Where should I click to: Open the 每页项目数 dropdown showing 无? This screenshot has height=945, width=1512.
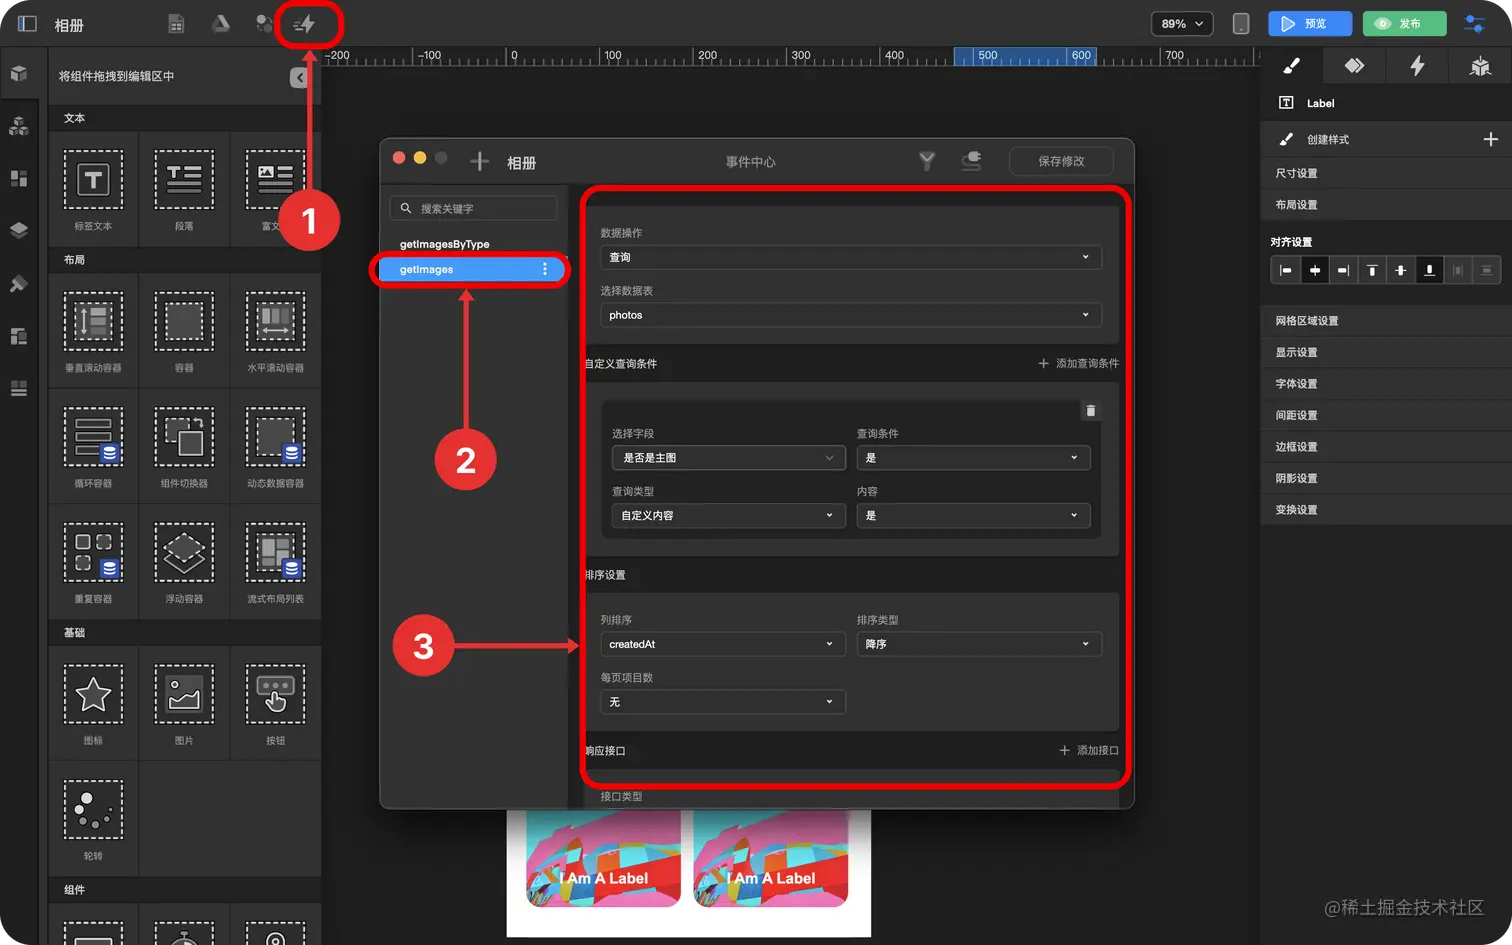coord(723,702)
